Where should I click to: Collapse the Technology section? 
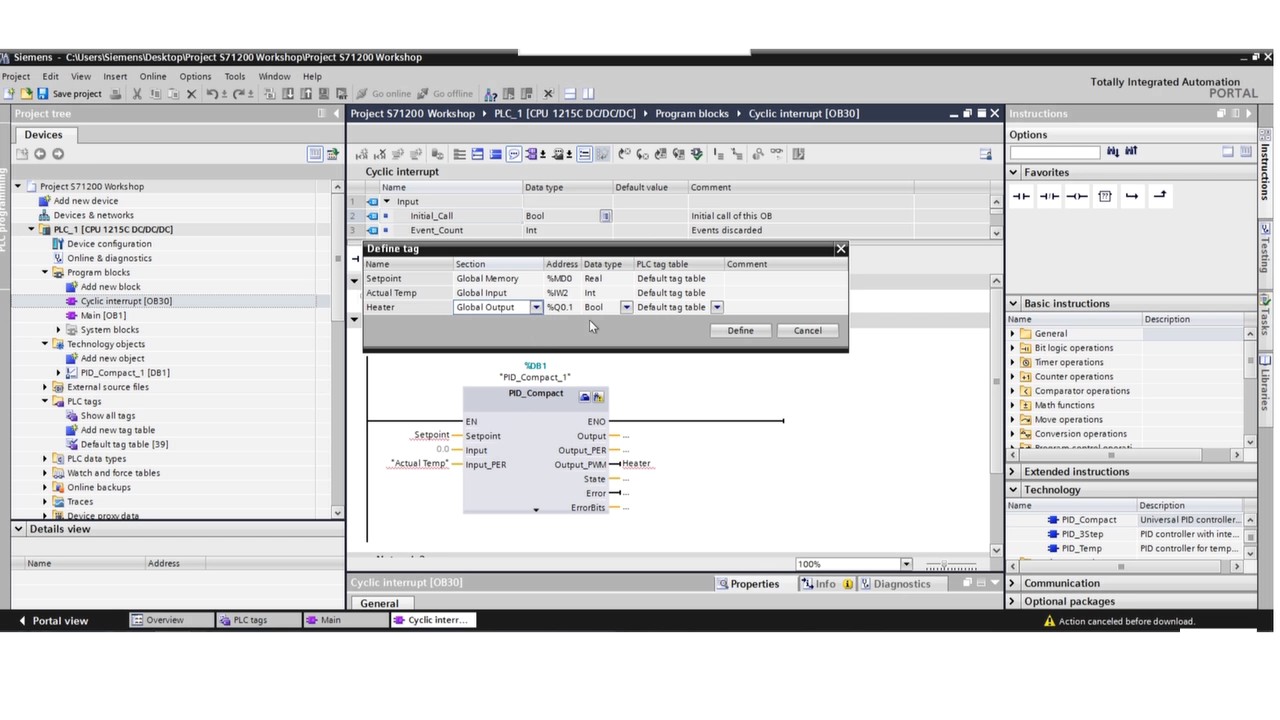pos(1014,490)
